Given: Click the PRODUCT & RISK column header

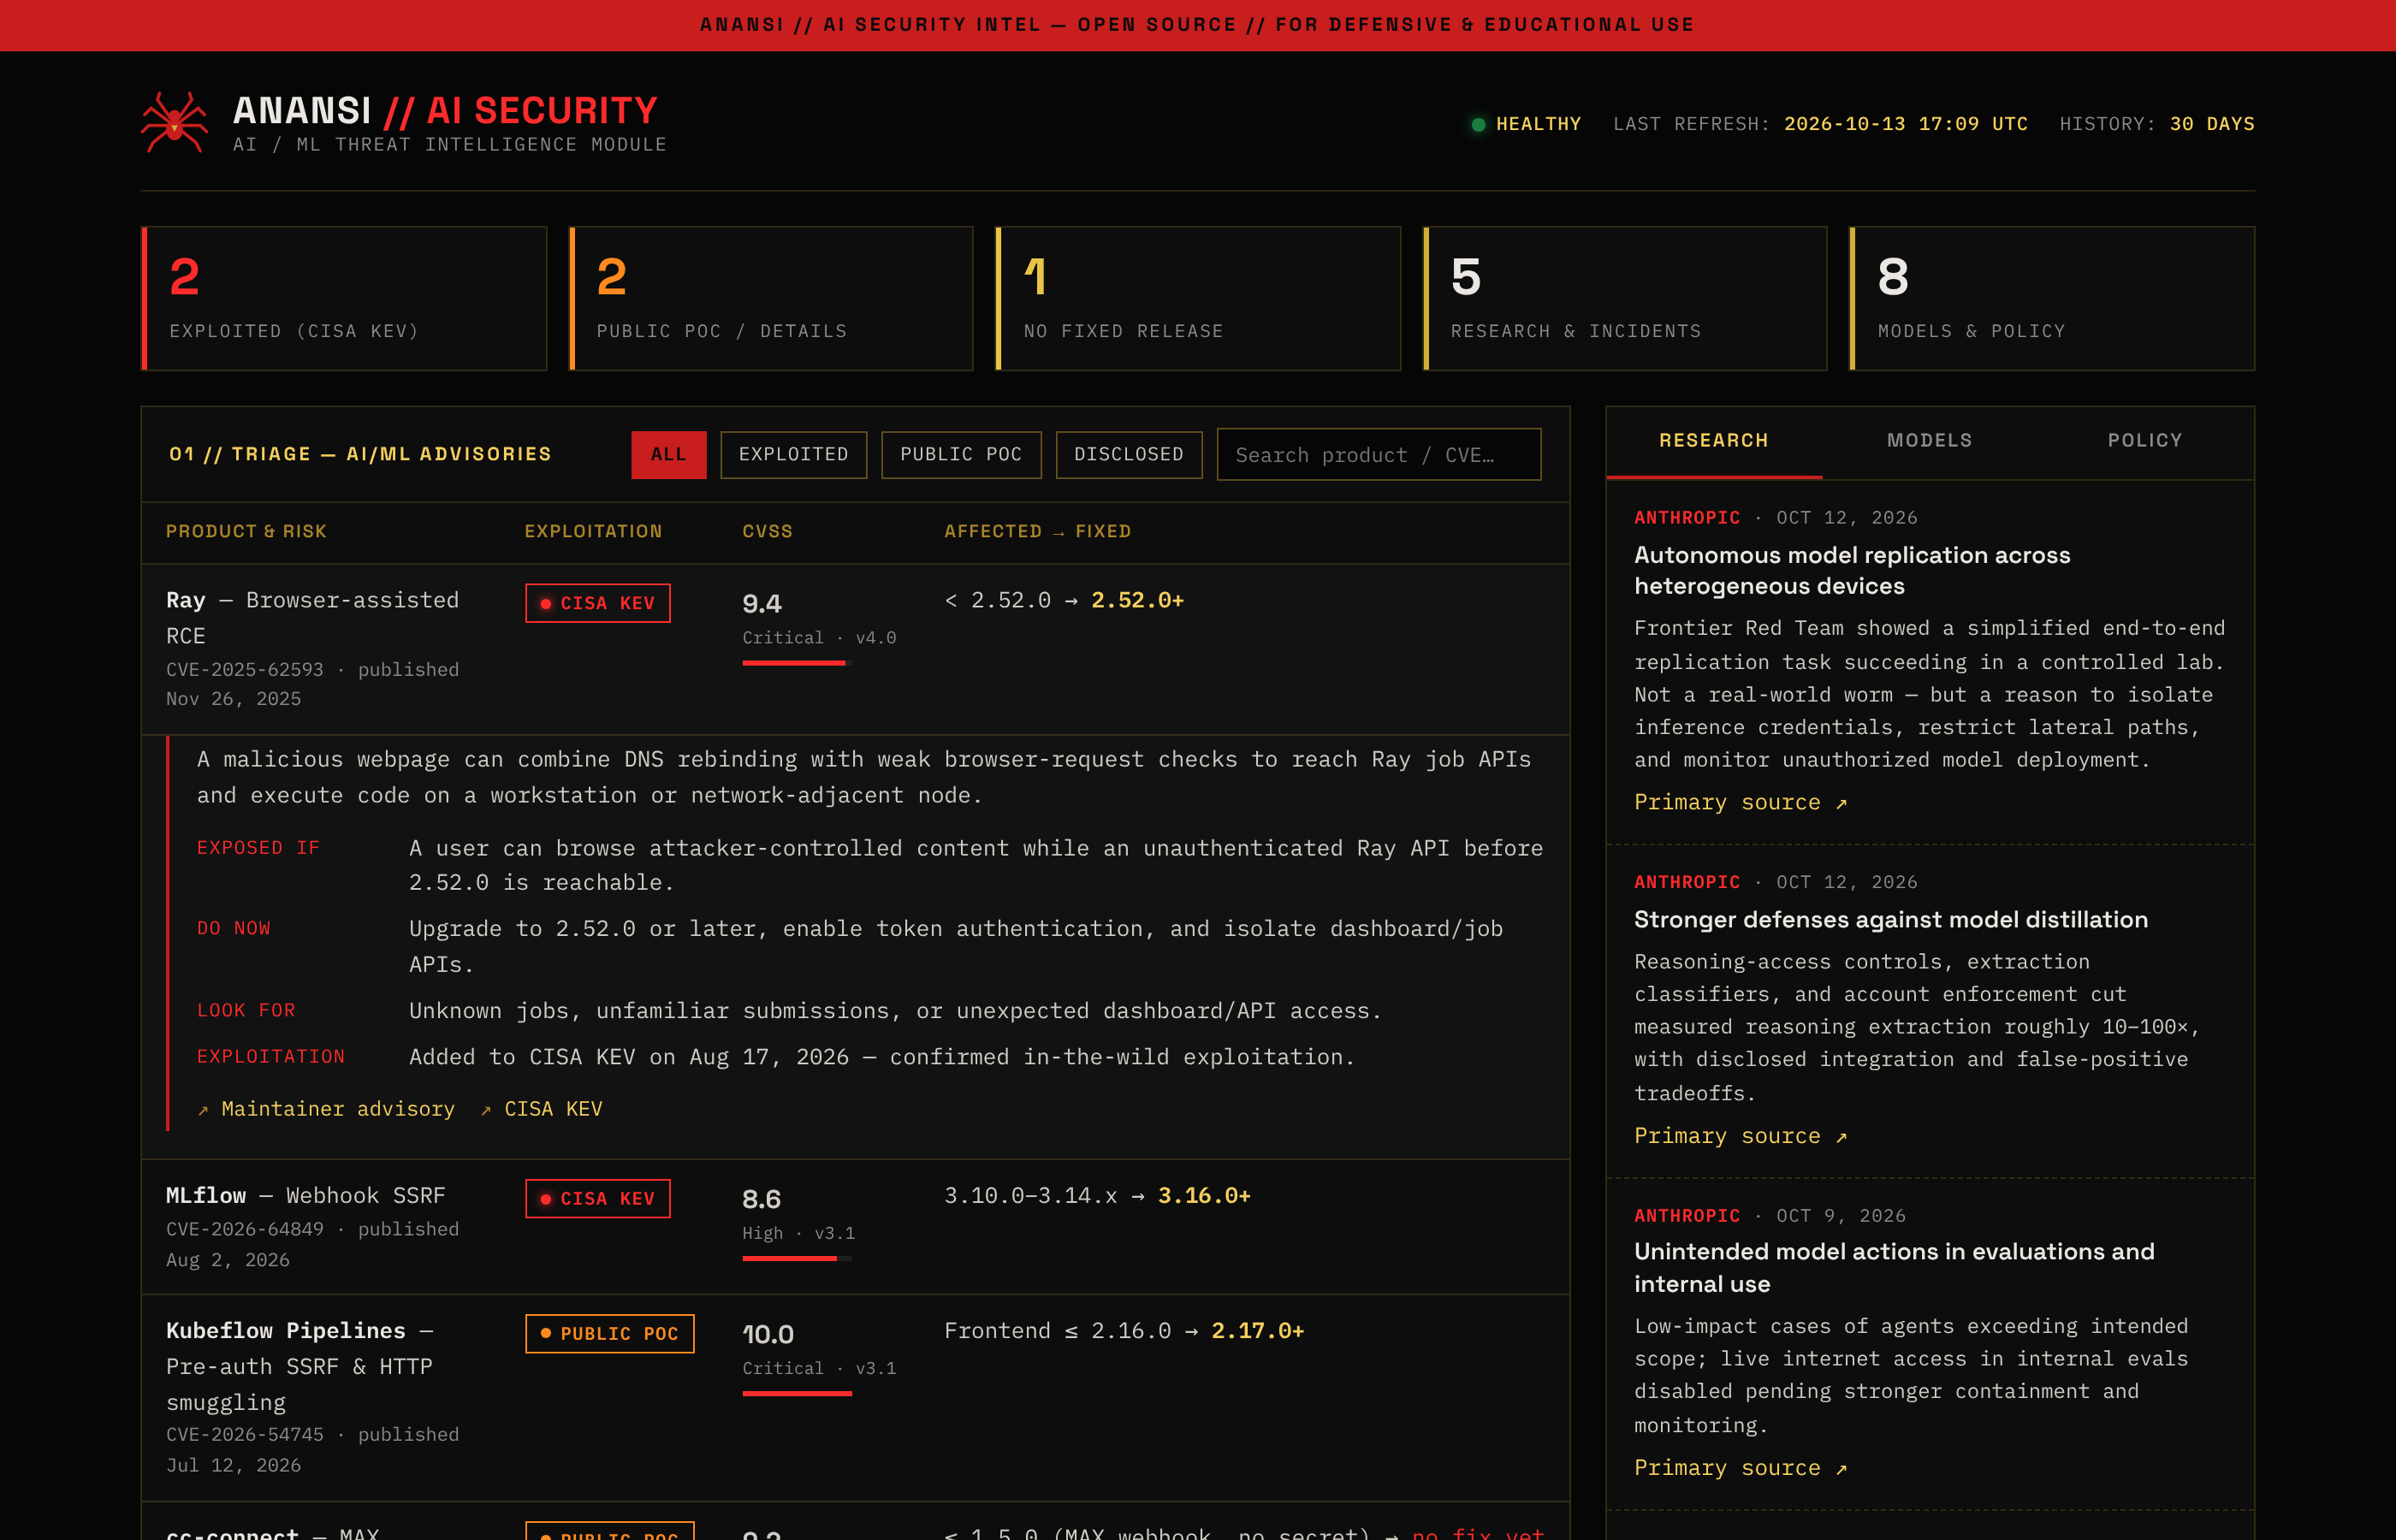Looking at the screenshot, I should tap(246, 531).
